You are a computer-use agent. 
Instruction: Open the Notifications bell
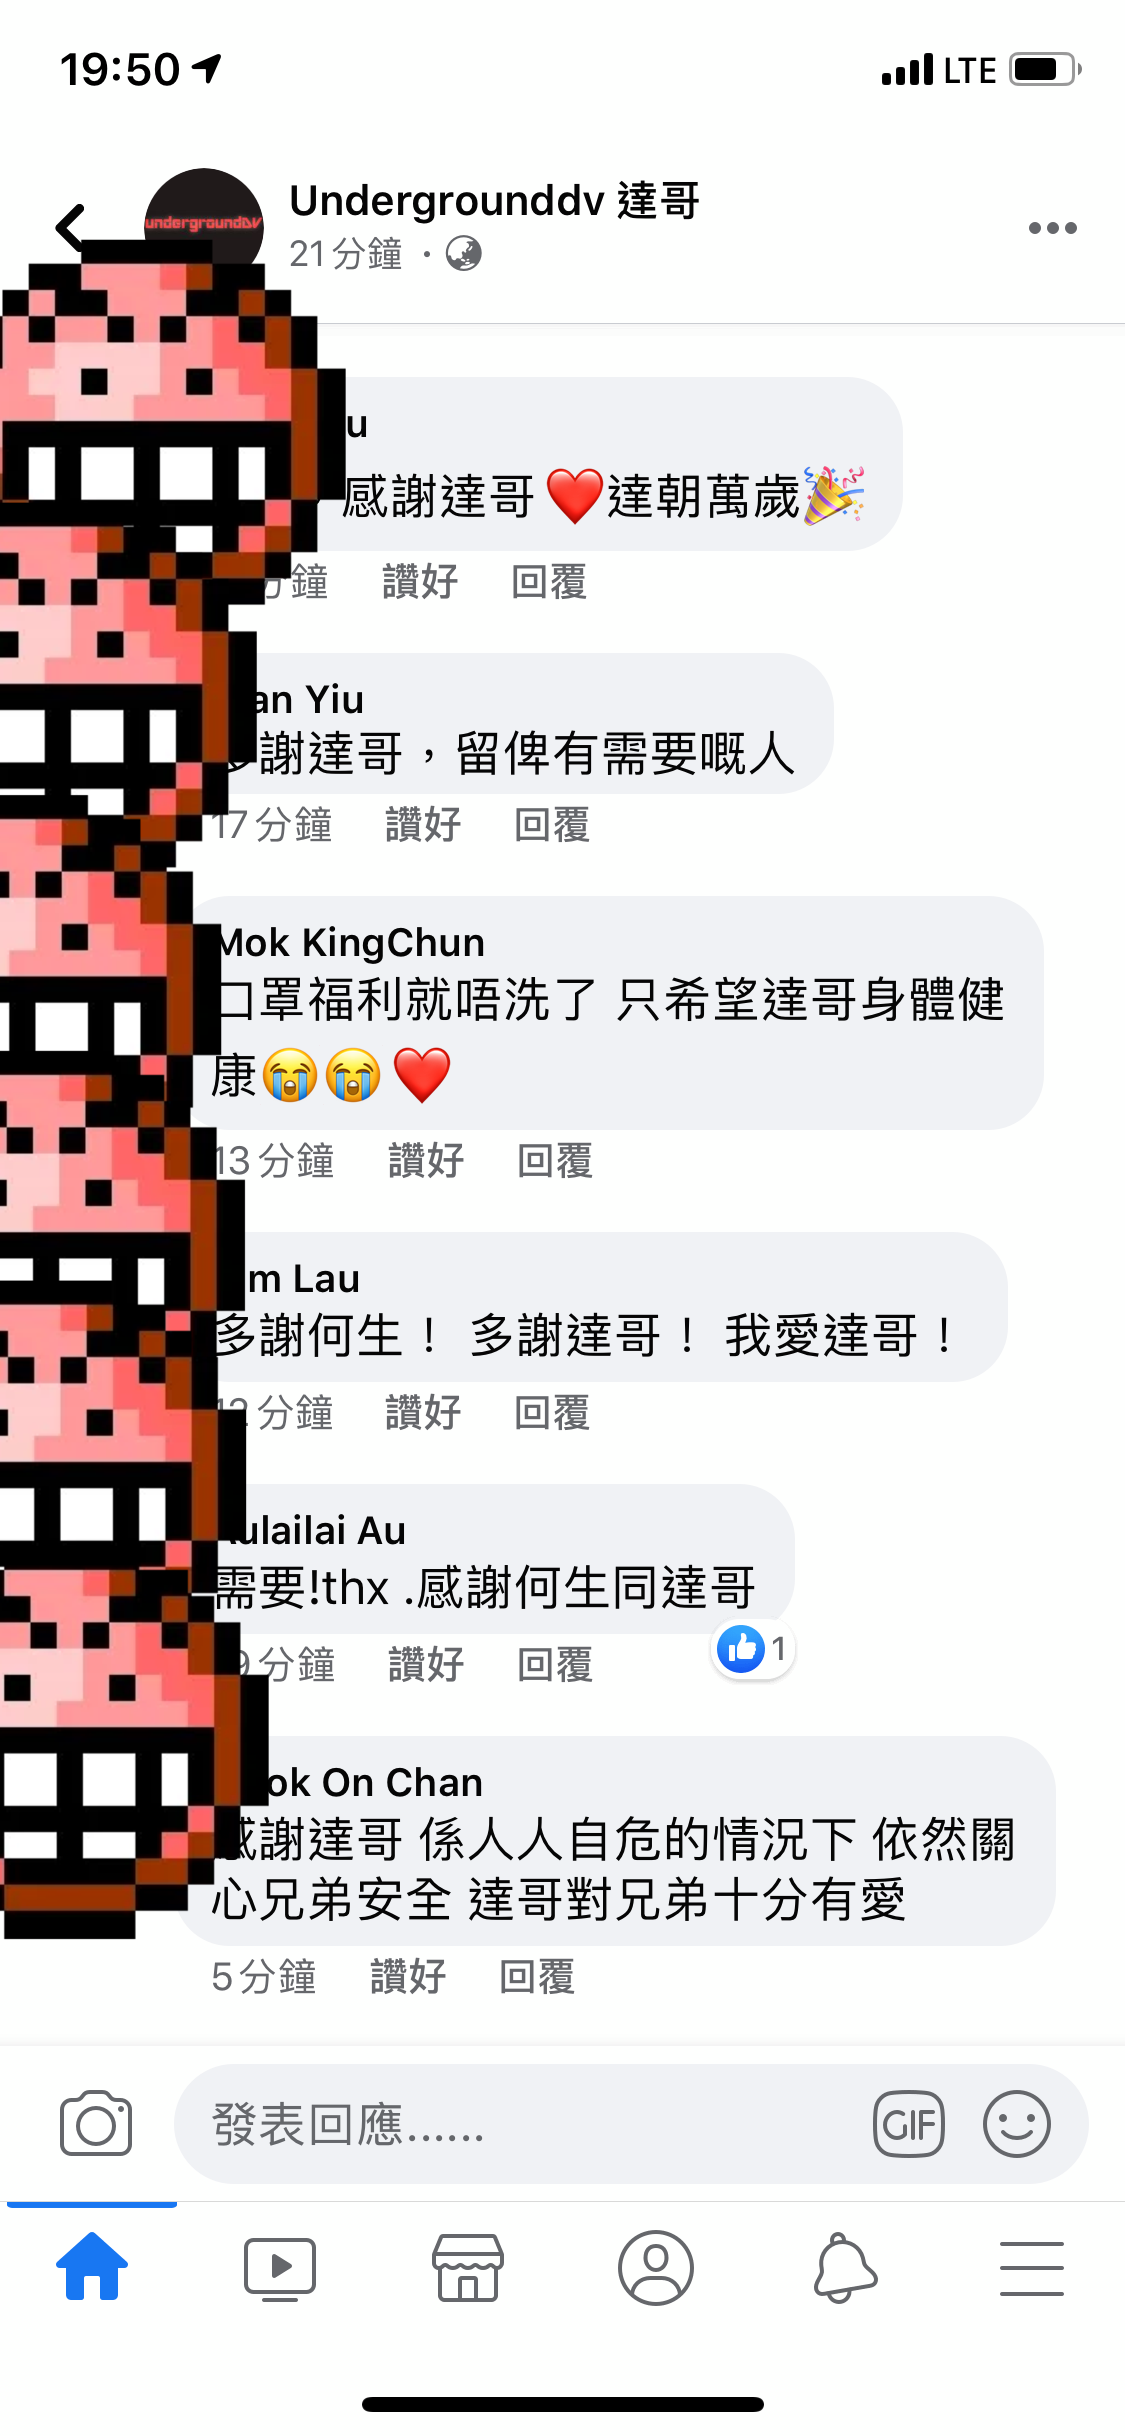point(844,2268)
